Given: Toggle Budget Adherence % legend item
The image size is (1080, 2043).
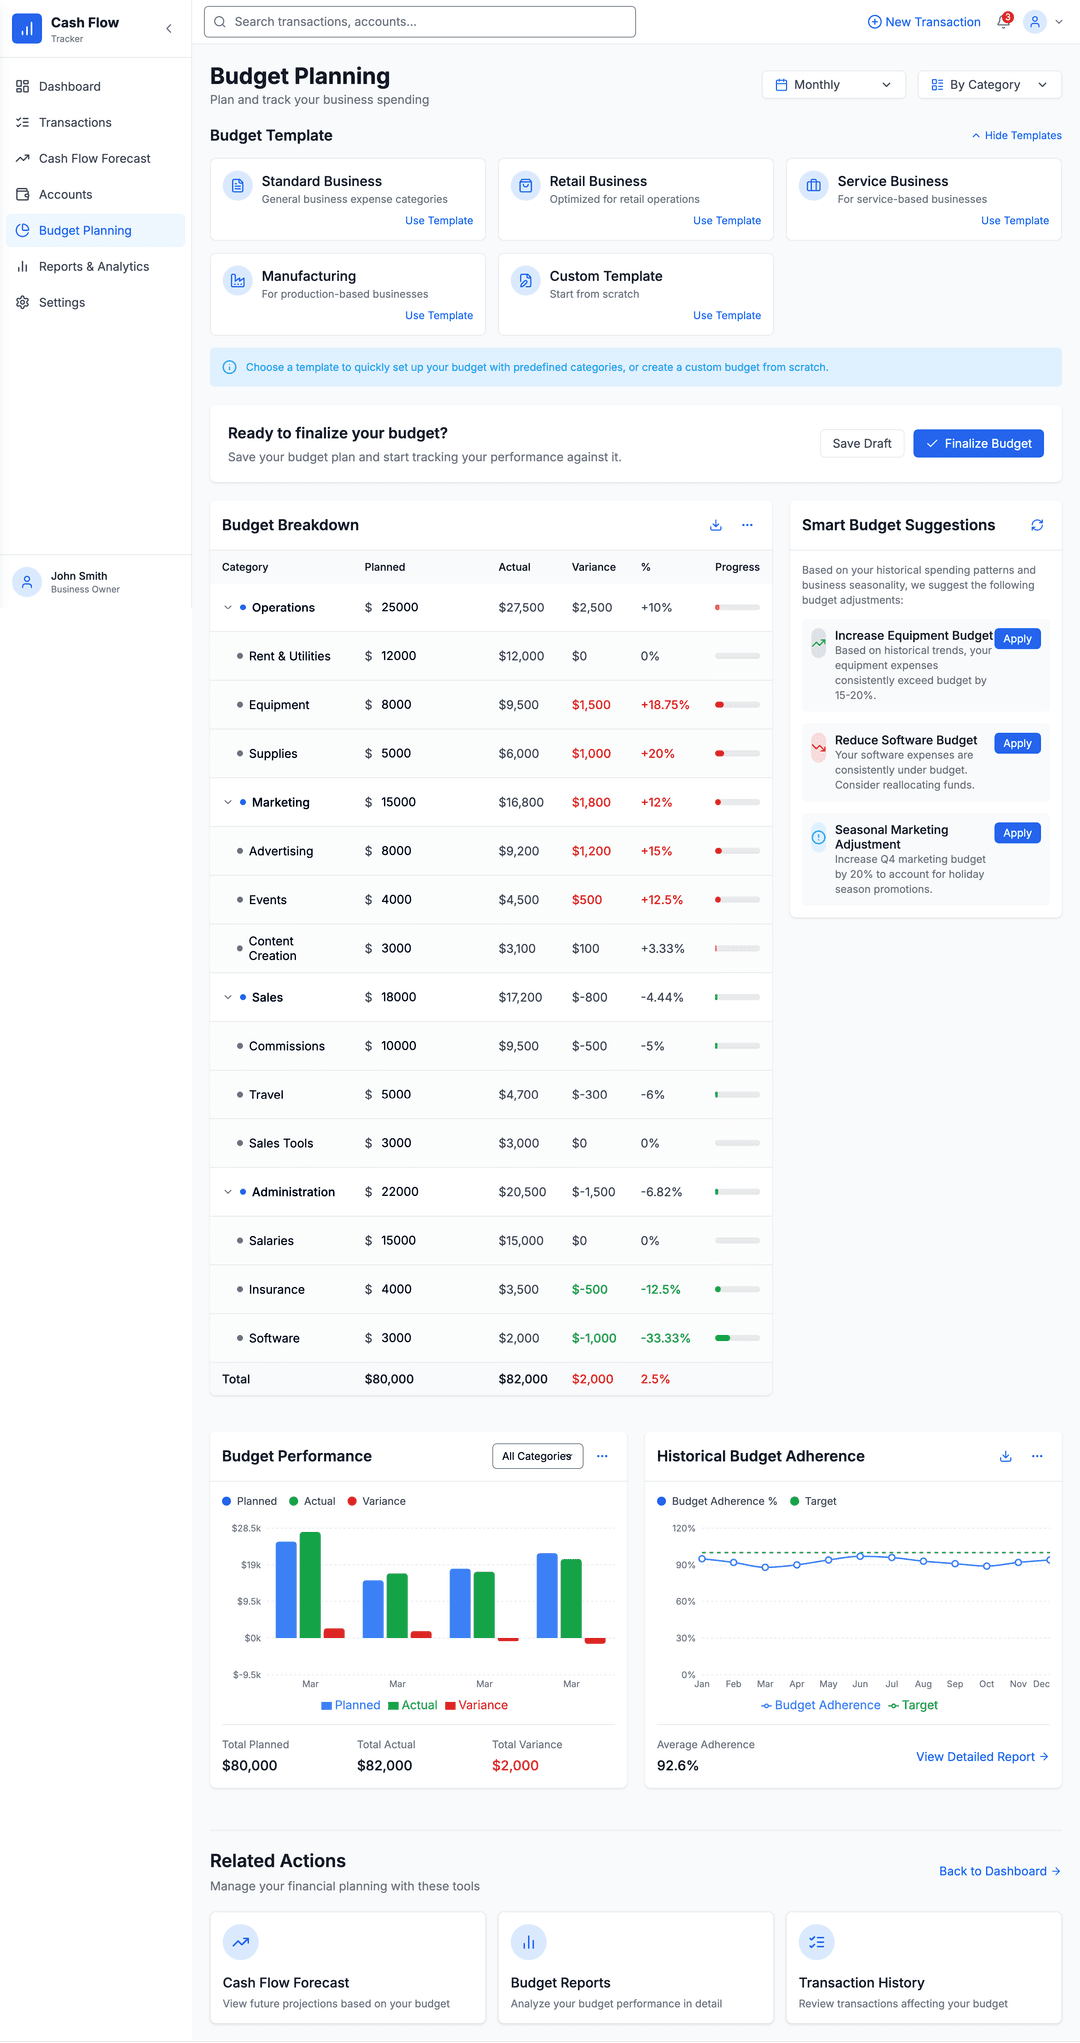Looking at the screenshot, I should coord(717,1501).
